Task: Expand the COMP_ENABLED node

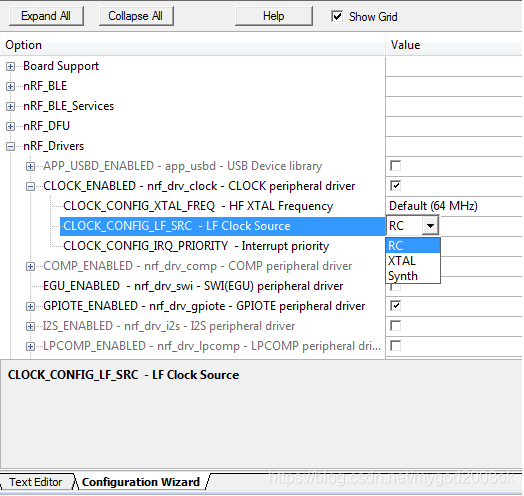Action: (x=30, y=266)
